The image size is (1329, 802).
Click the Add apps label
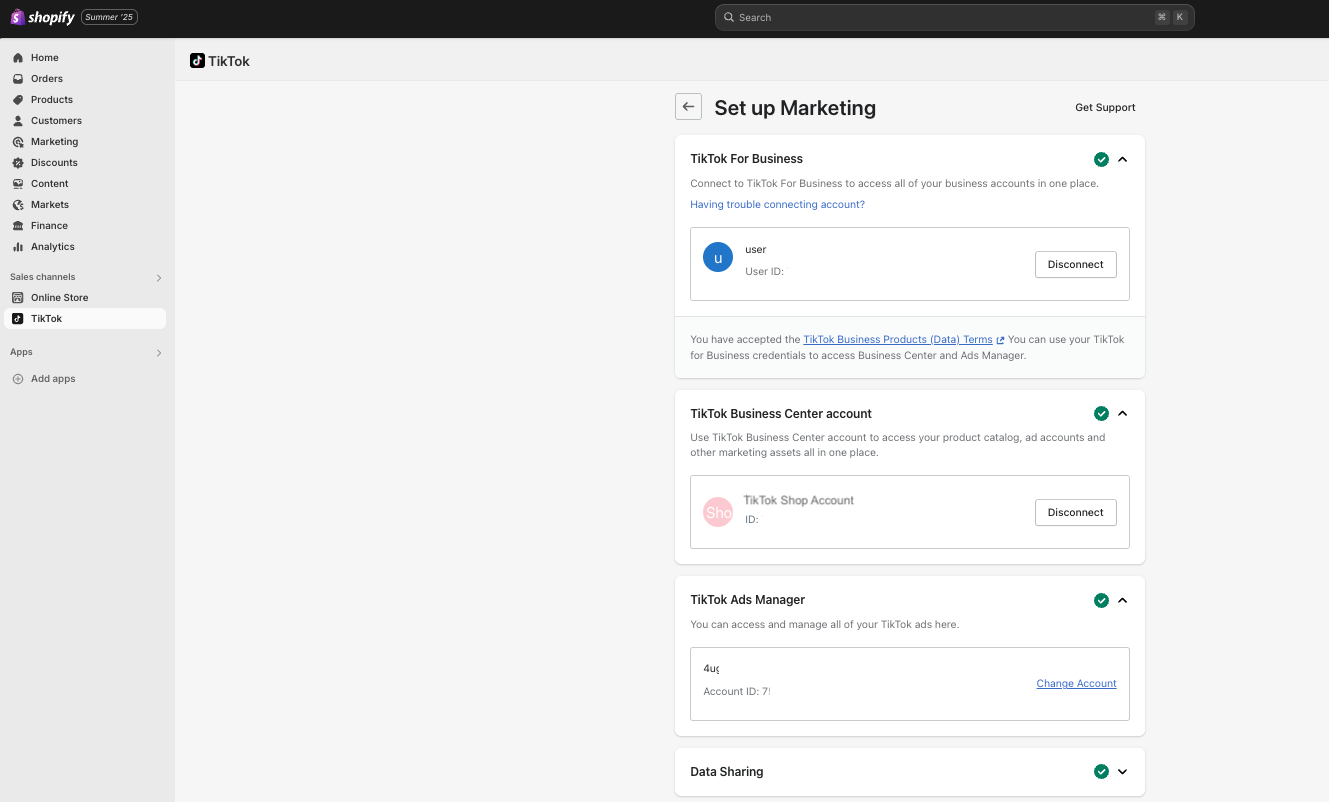(x=53, y=379)
